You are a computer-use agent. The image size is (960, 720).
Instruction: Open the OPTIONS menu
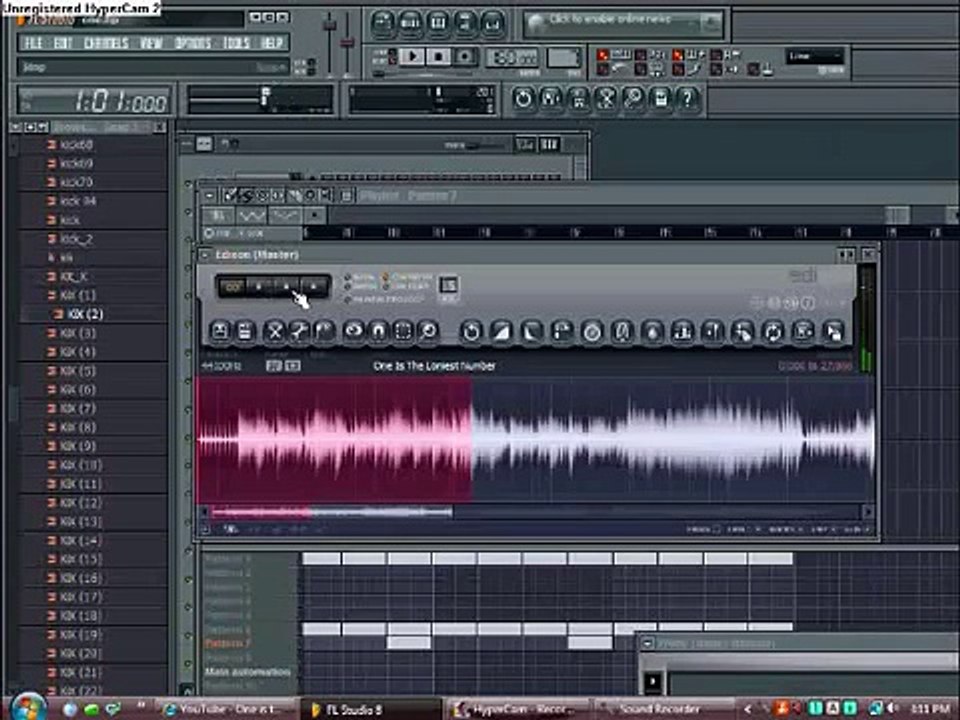(193, 43)
